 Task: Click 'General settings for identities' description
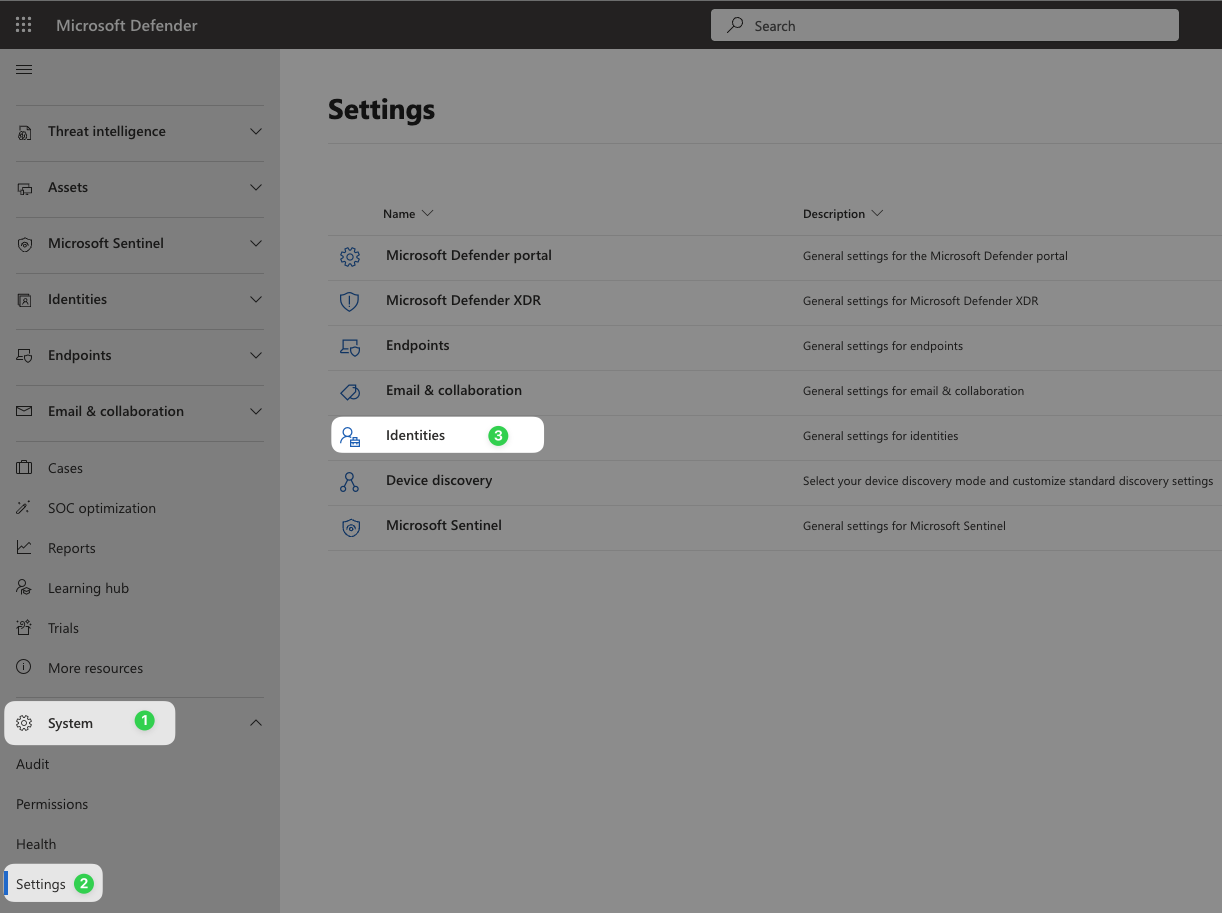click(x=880, y=436)
